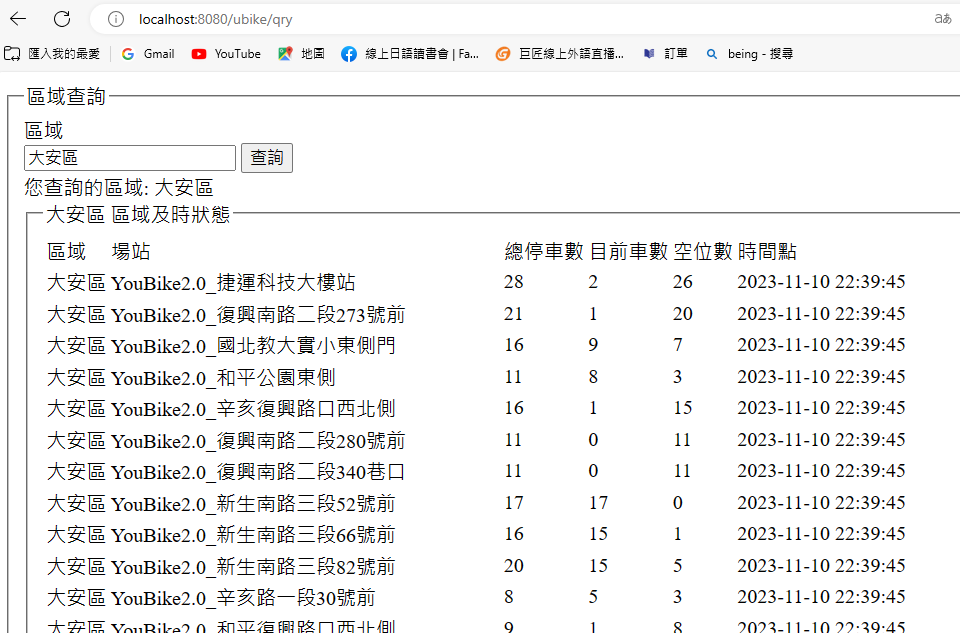The image size is (960, 633).
Task: Open being - 搜尋 bookmark
Action: click(750, 54)
